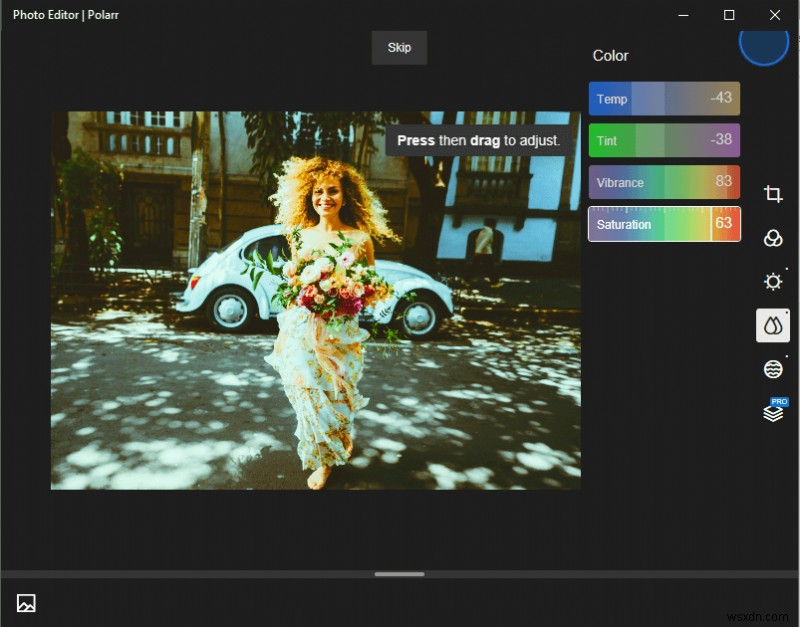The width and height of the screenshot is (800, 627).
Task: Expand bottom panel using the drag handle
Action: coord(399,574)
